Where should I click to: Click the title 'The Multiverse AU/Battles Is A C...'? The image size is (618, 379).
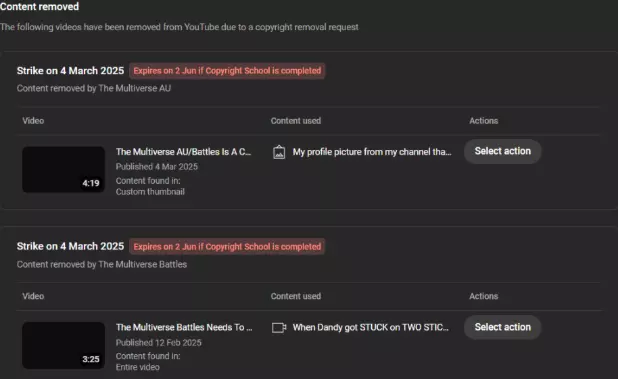click(183, 152)
